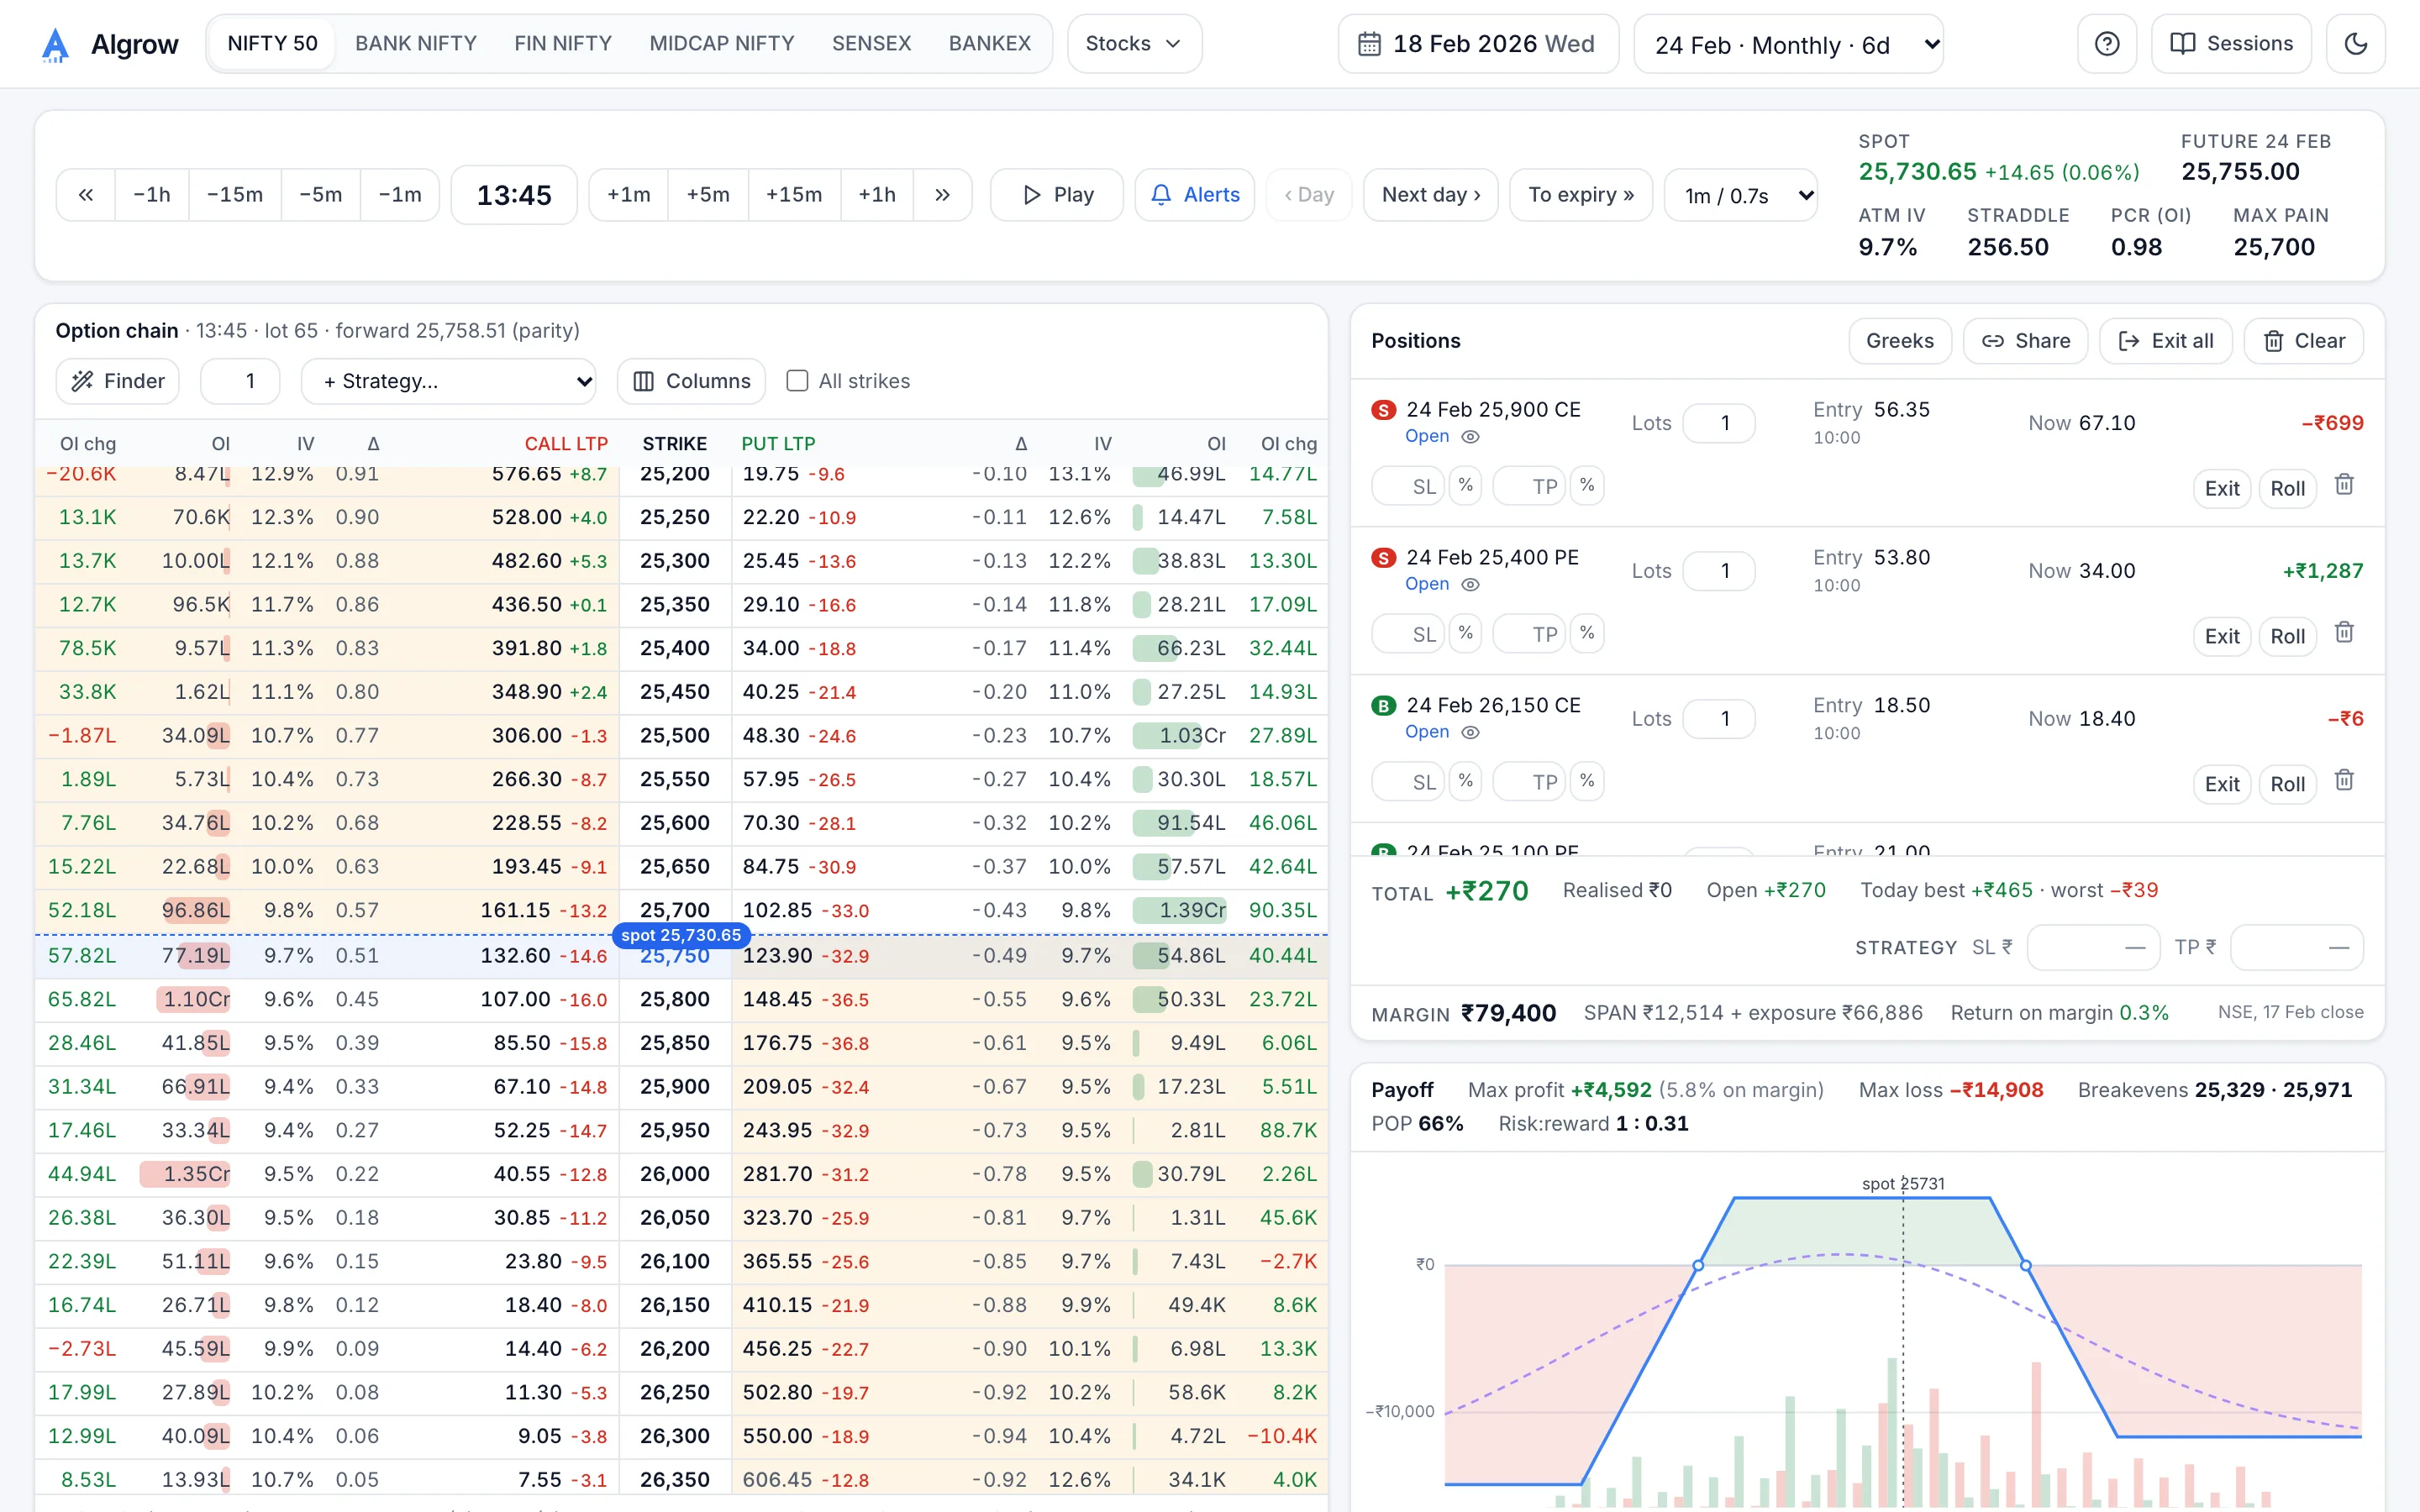Toggle visibility eye for 26,150 CE position

pyautogui.click(x=1470, y=733)
